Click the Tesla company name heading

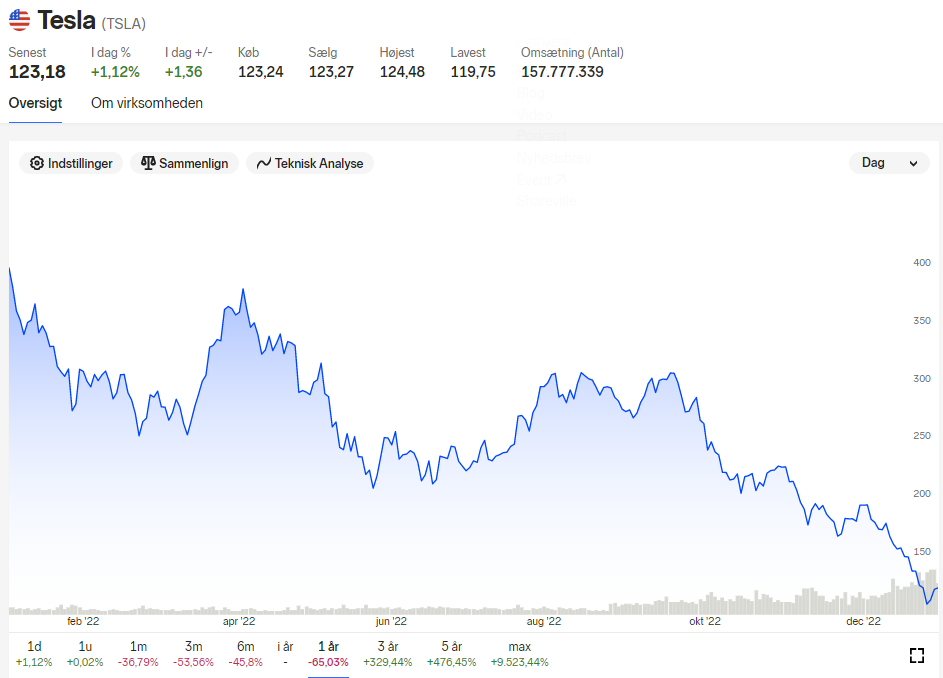tap(66, 20)
